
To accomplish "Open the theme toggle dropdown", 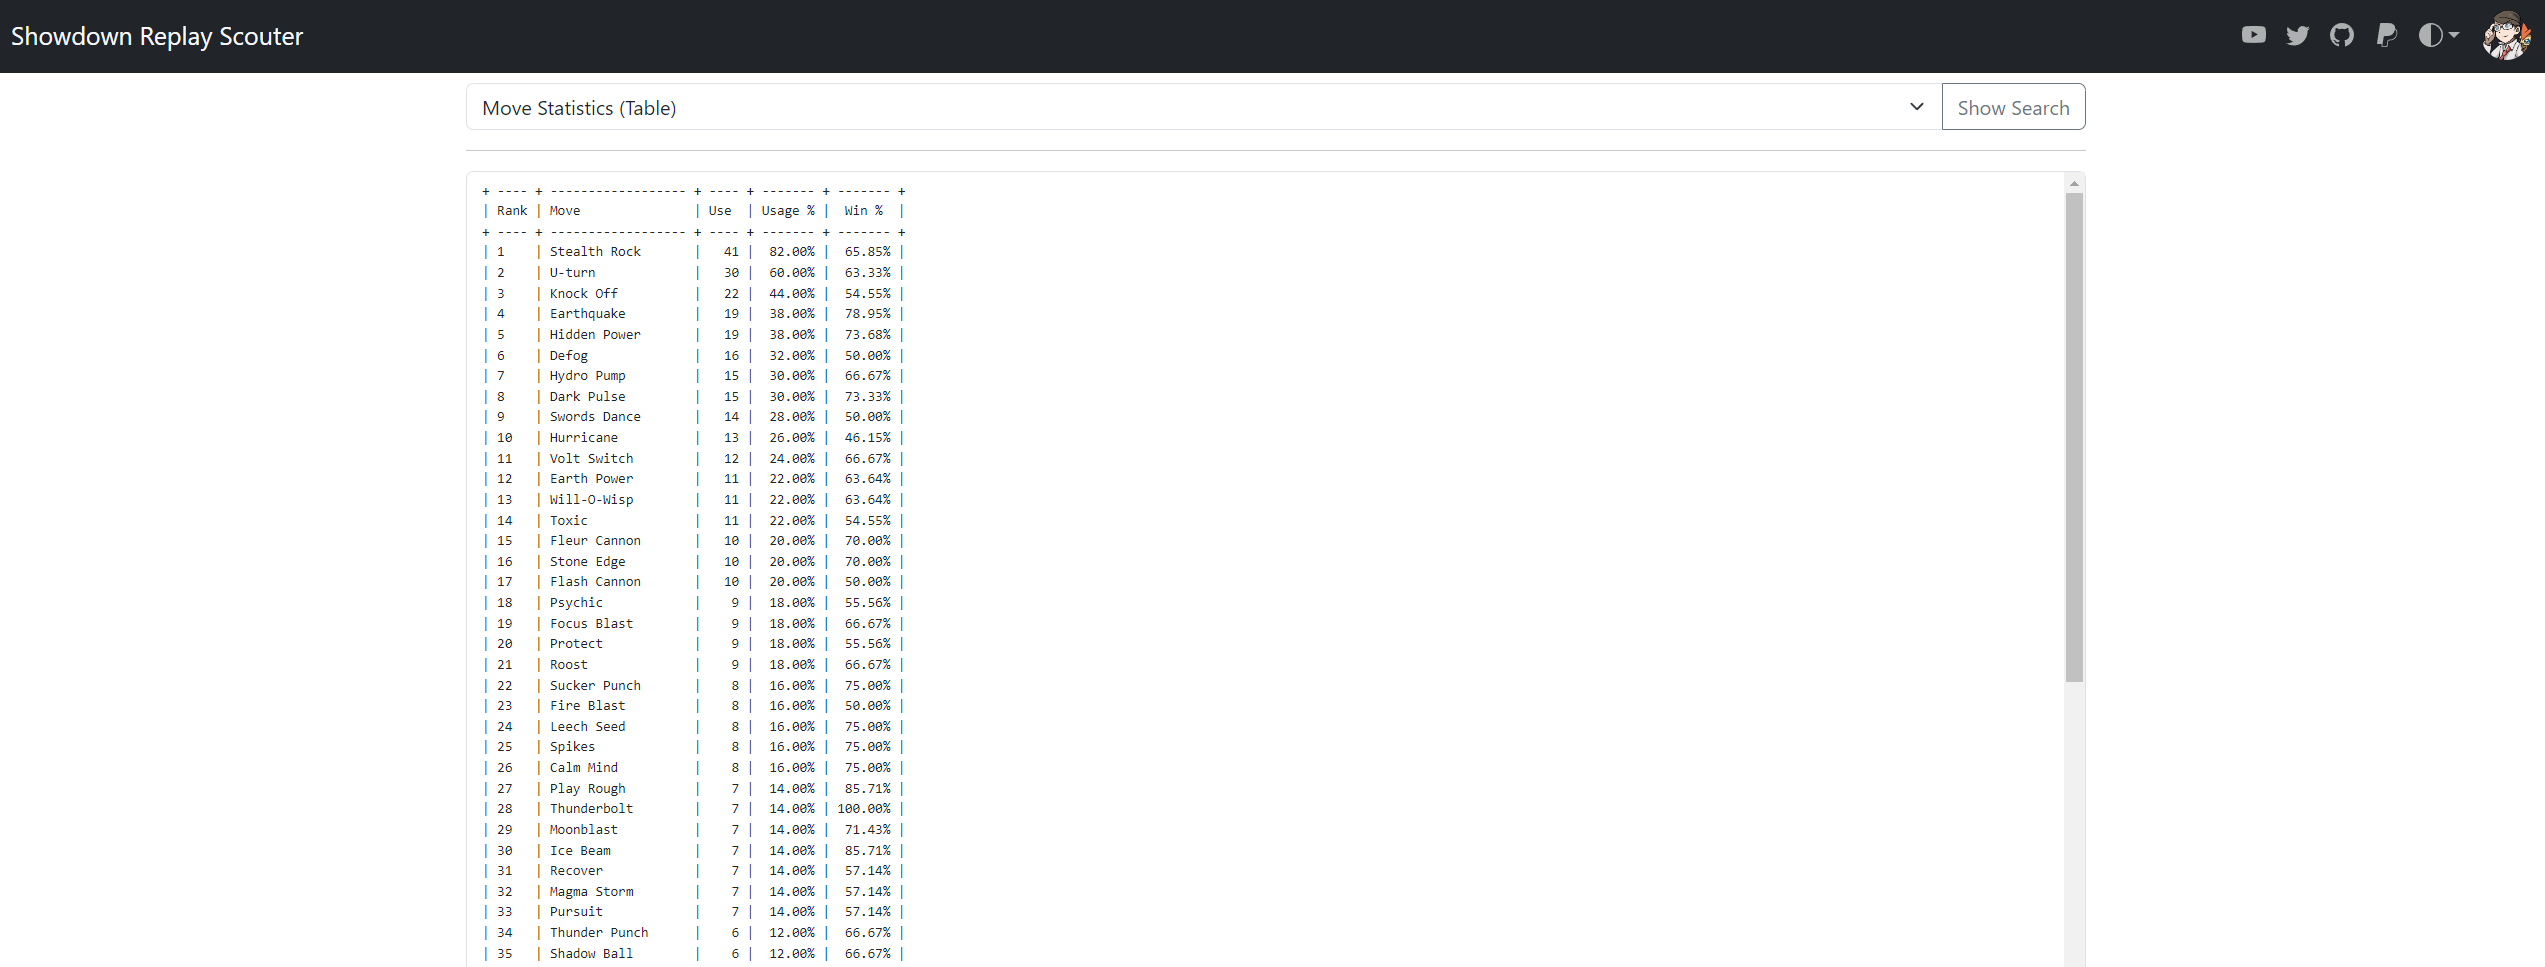I will click(2438, 35).
